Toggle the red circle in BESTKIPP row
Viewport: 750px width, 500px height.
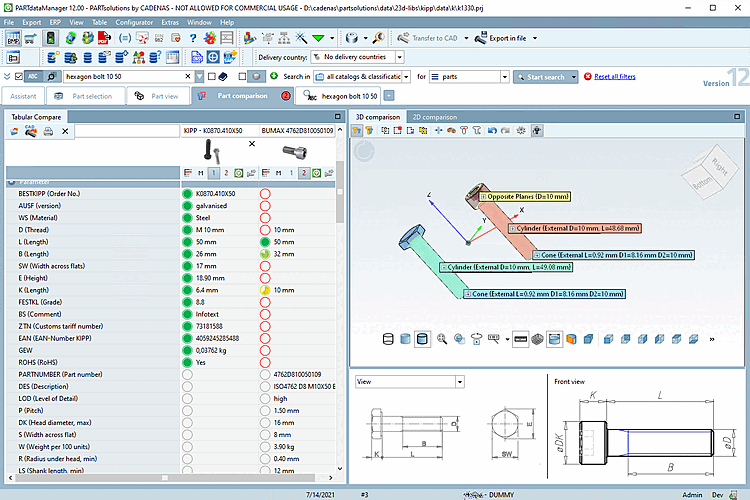(265, 194)
